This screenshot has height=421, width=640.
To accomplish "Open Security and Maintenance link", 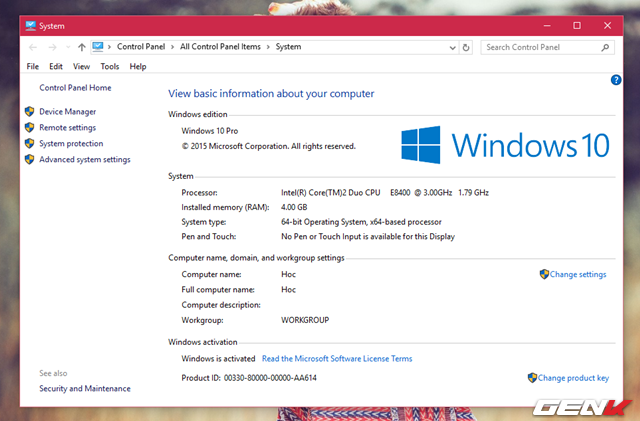I will coord(85,388).
